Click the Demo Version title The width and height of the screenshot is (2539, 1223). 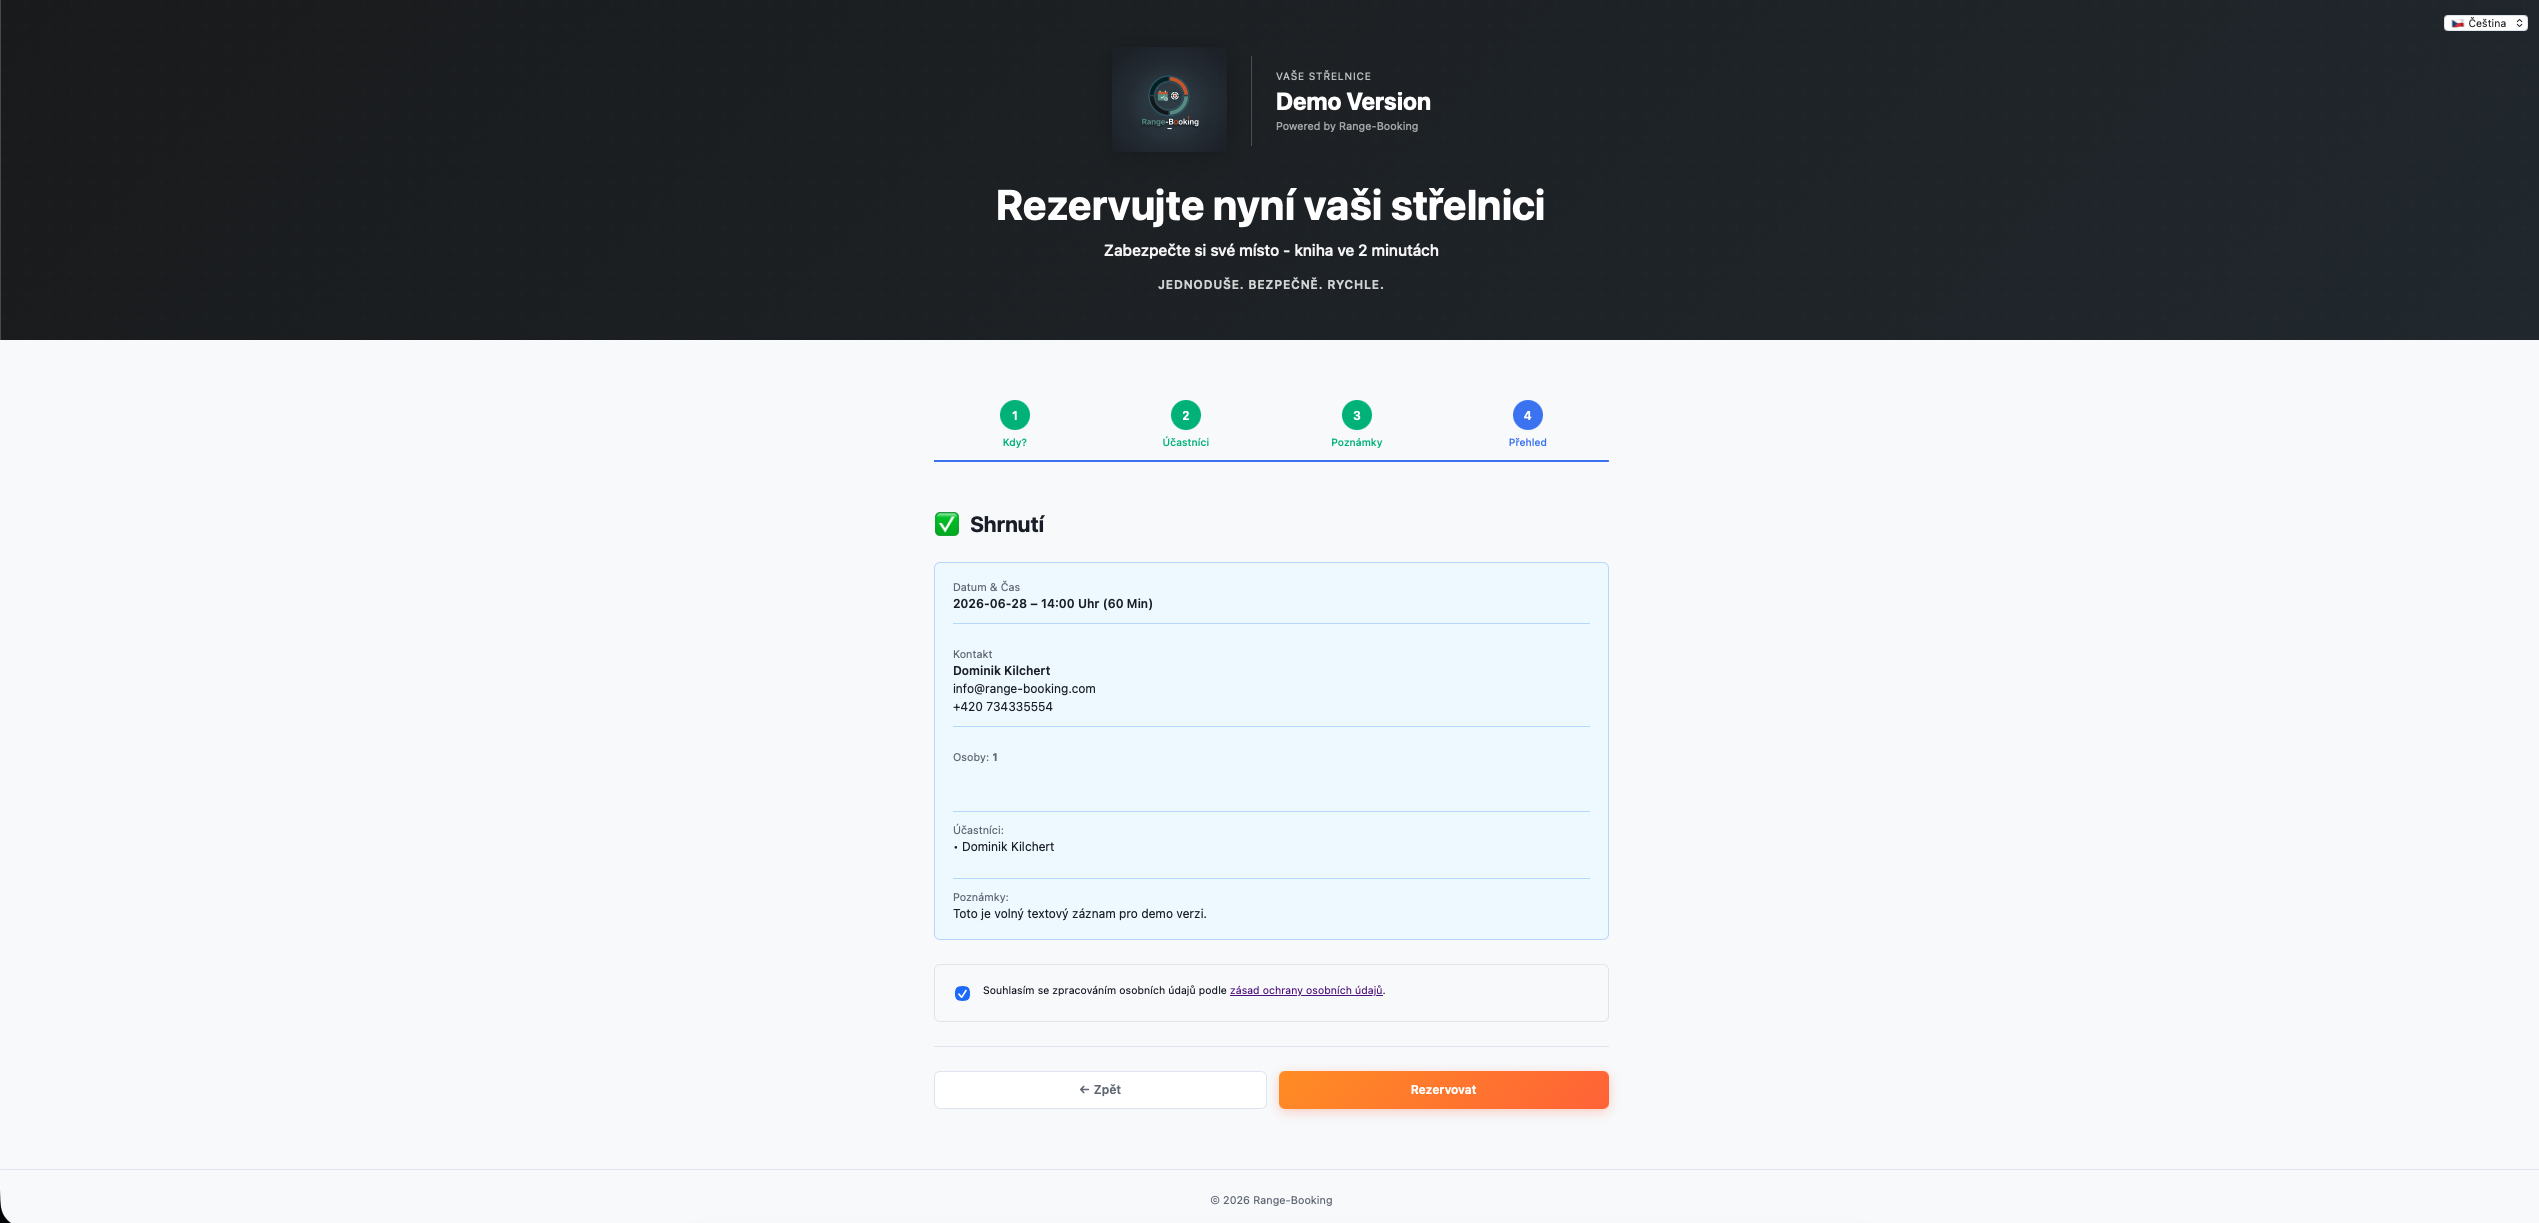[1352, 101]
